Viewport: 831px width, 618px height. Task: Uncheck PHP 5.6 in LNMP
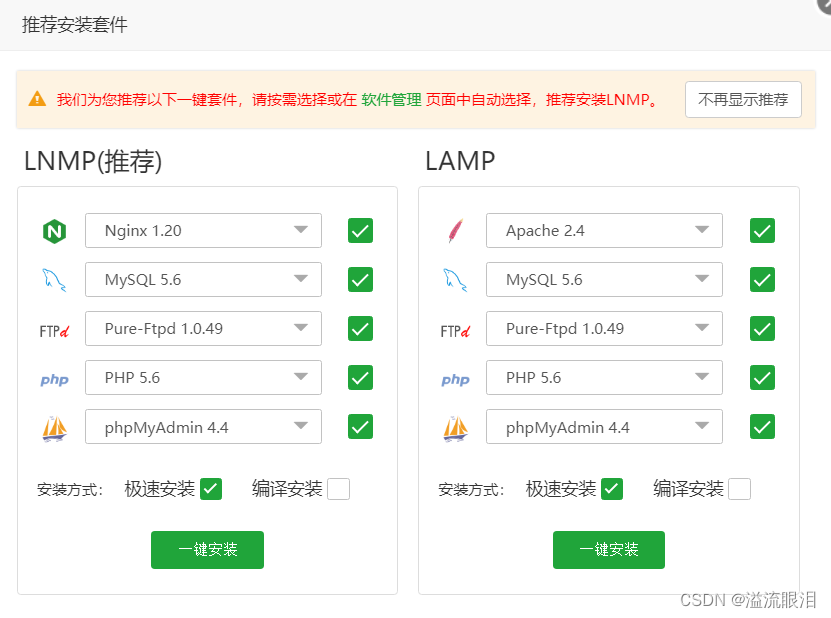360,377
